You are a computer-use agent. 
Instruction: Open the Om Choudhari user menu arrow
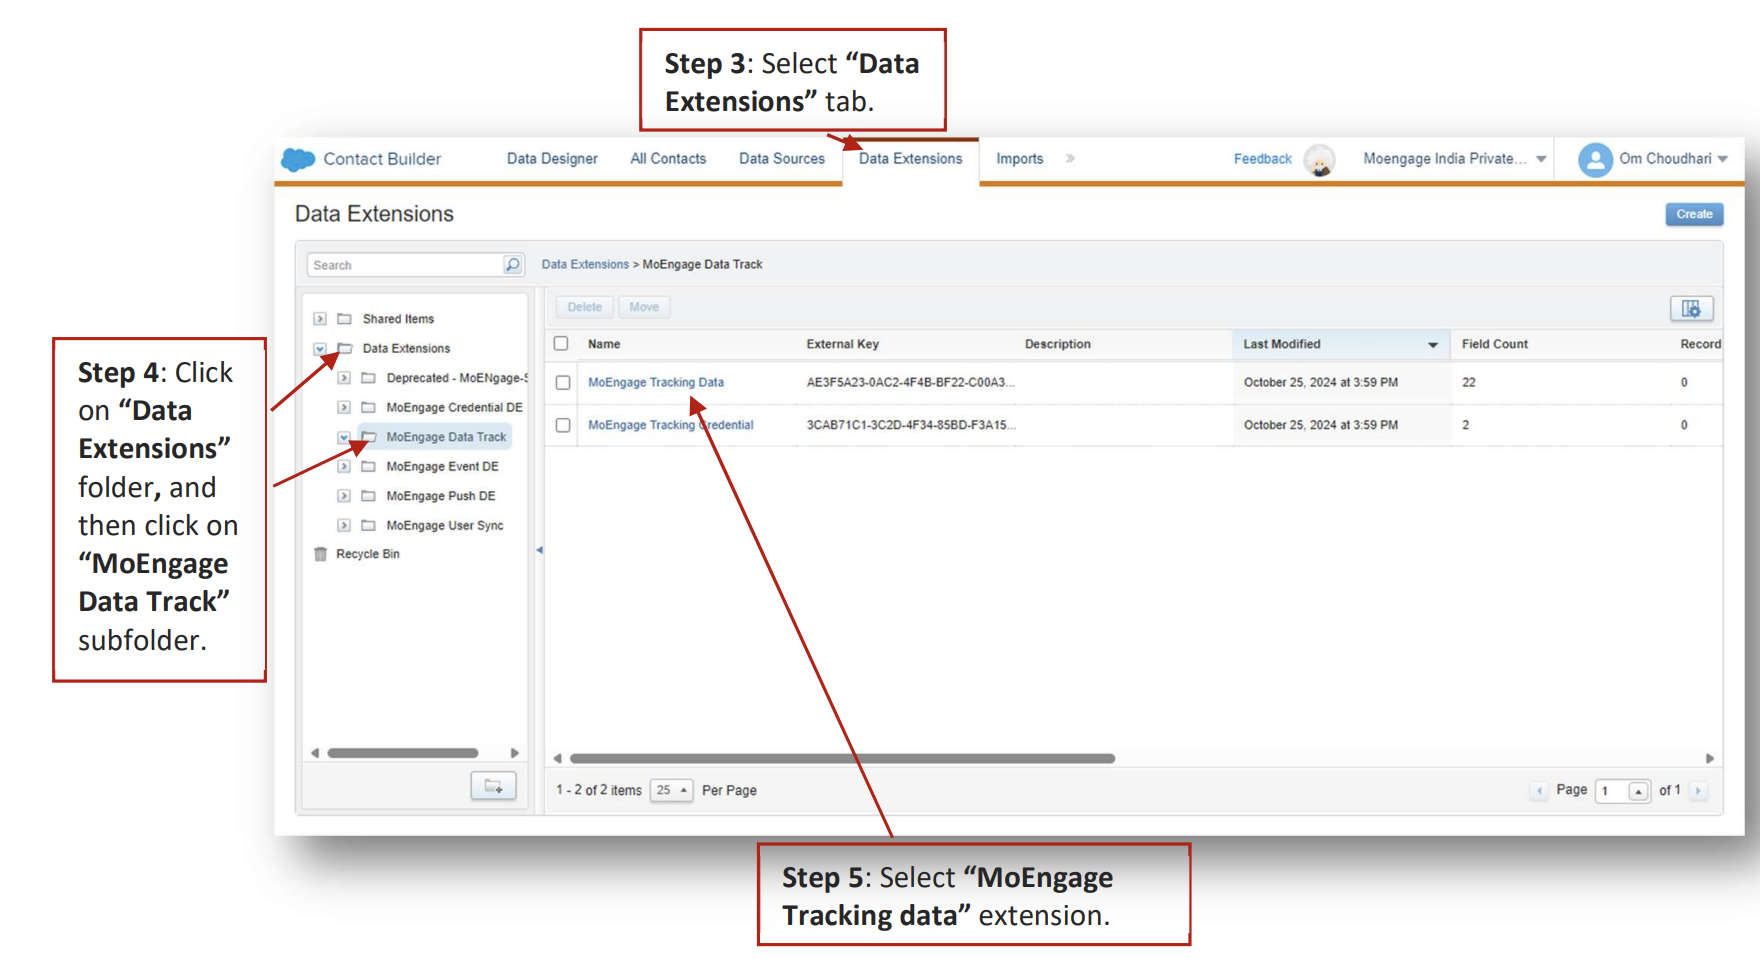coord(1722,160)
